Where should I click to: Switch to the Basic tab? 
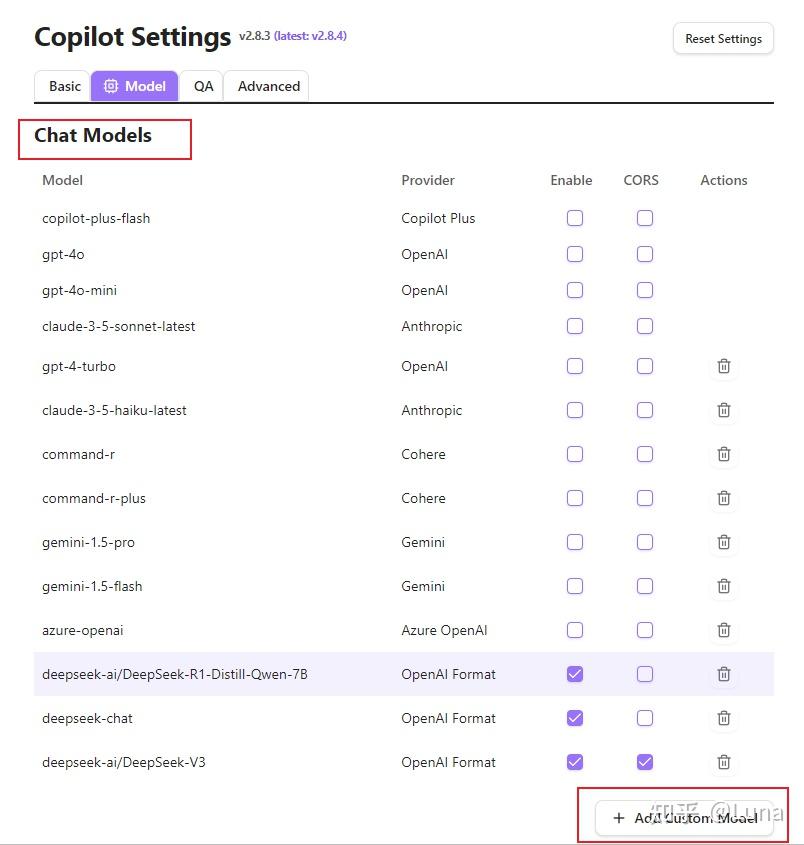pos(64,86)
